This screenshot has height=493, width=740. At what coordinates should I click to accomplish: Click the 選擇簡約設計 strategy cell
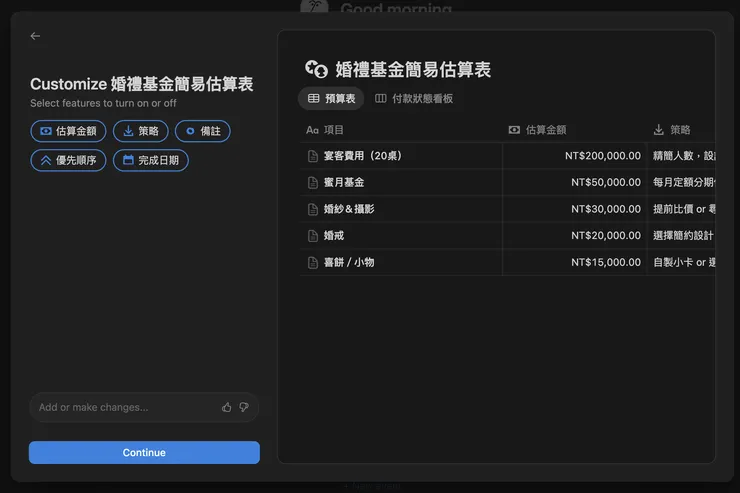click(x=681, y=235)
